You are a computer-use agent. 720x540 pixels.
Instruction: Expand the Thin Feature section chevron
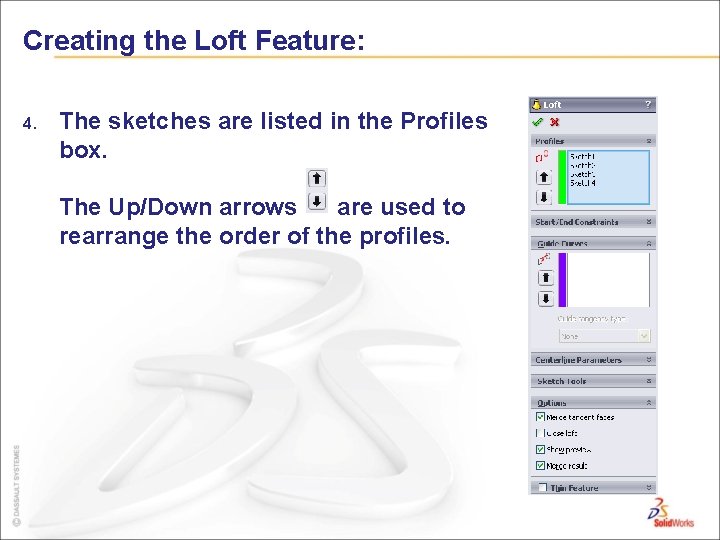coord(649,487)
